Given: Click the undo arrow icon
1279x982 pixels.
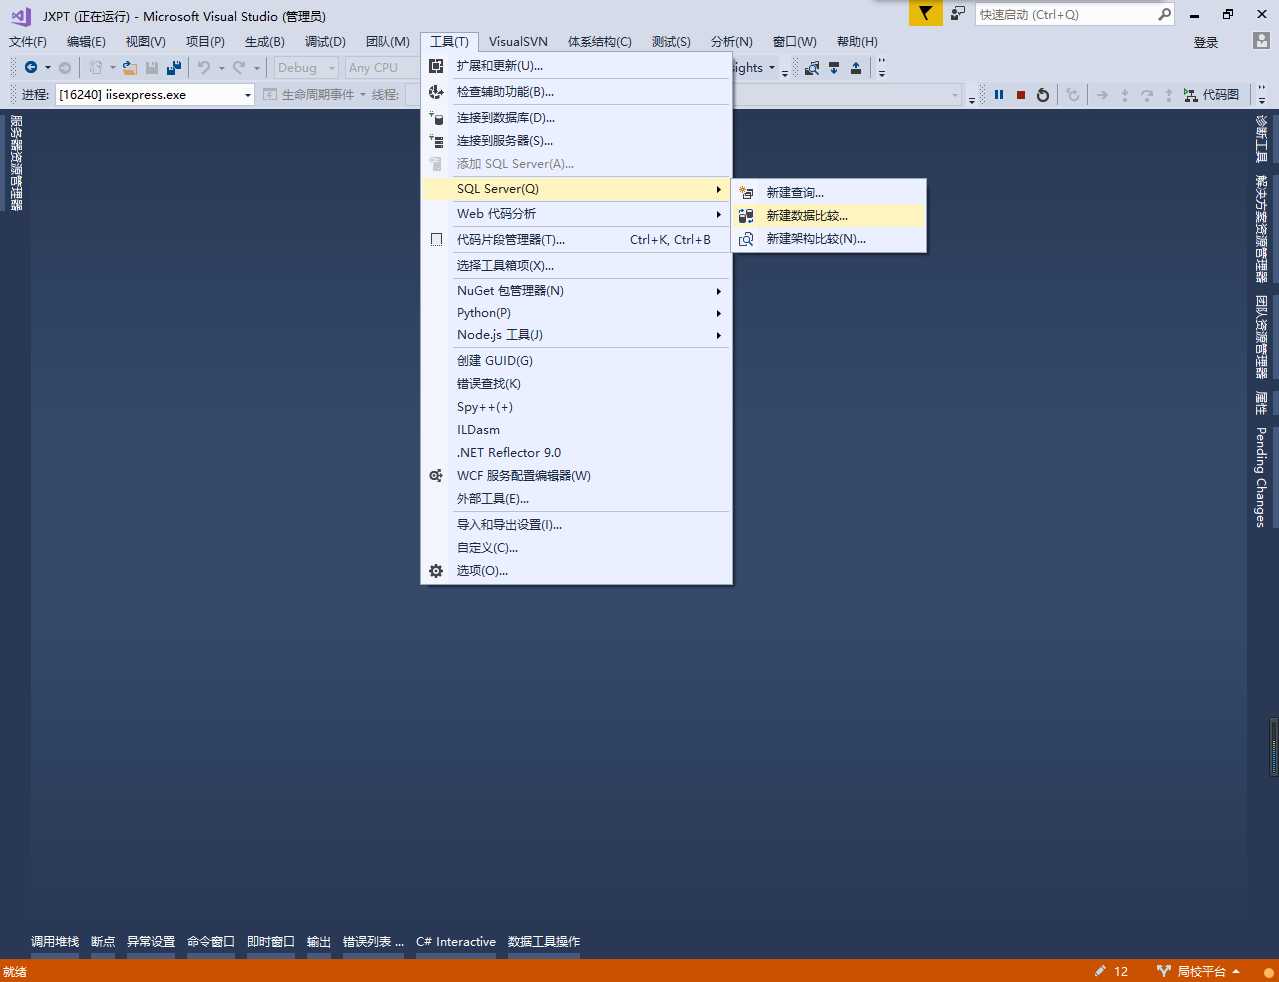Looking at the screenshot, I should pyautogui.click(x=204, y=68).
